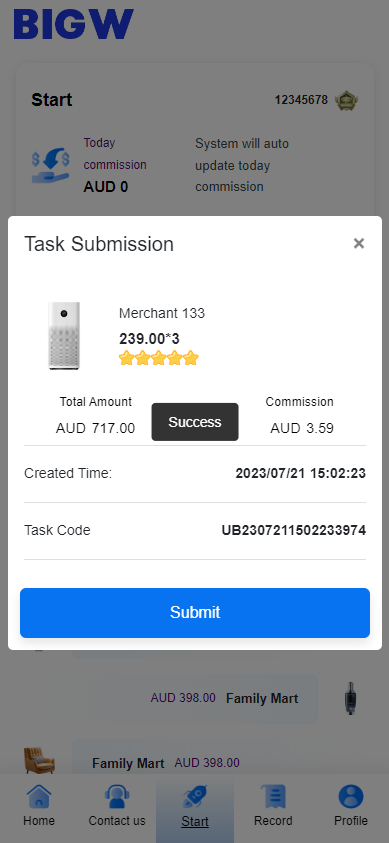Select the black device product thumbnail

[x=350, y=698]
